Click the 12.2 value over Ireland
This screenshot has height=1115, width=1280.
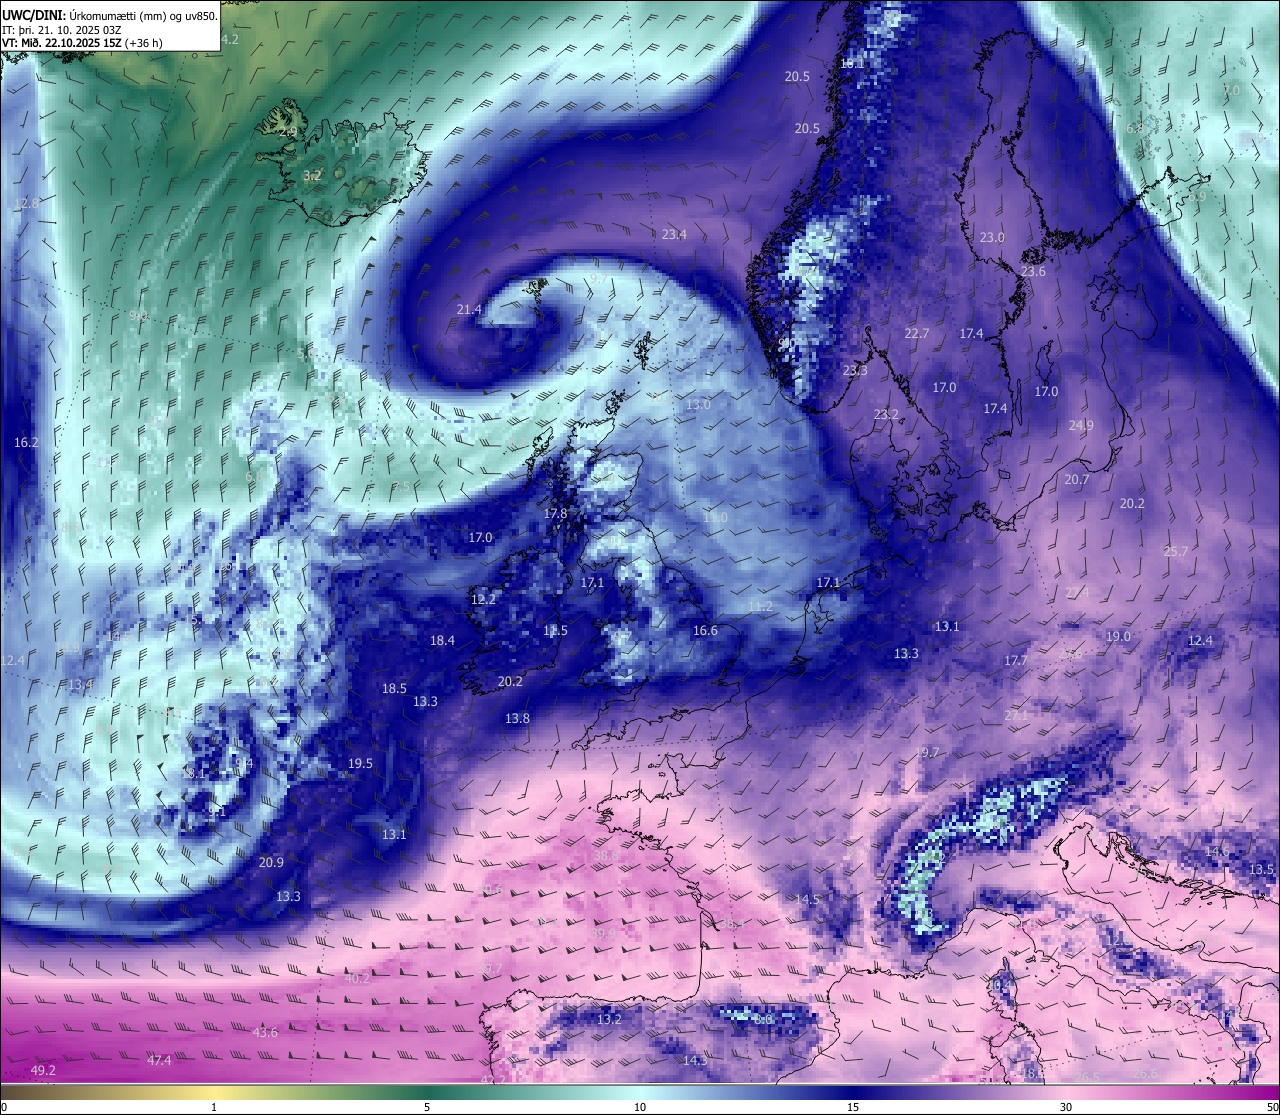point(483,600)
